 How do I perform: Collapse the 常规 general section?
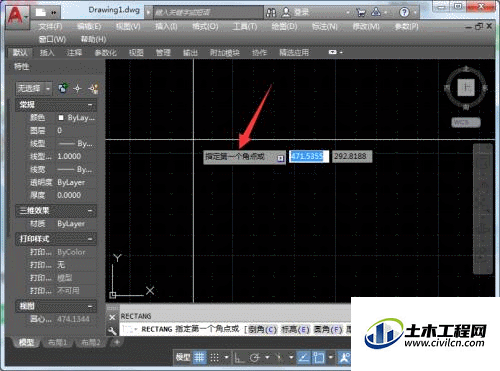click(x=90, y=105)
